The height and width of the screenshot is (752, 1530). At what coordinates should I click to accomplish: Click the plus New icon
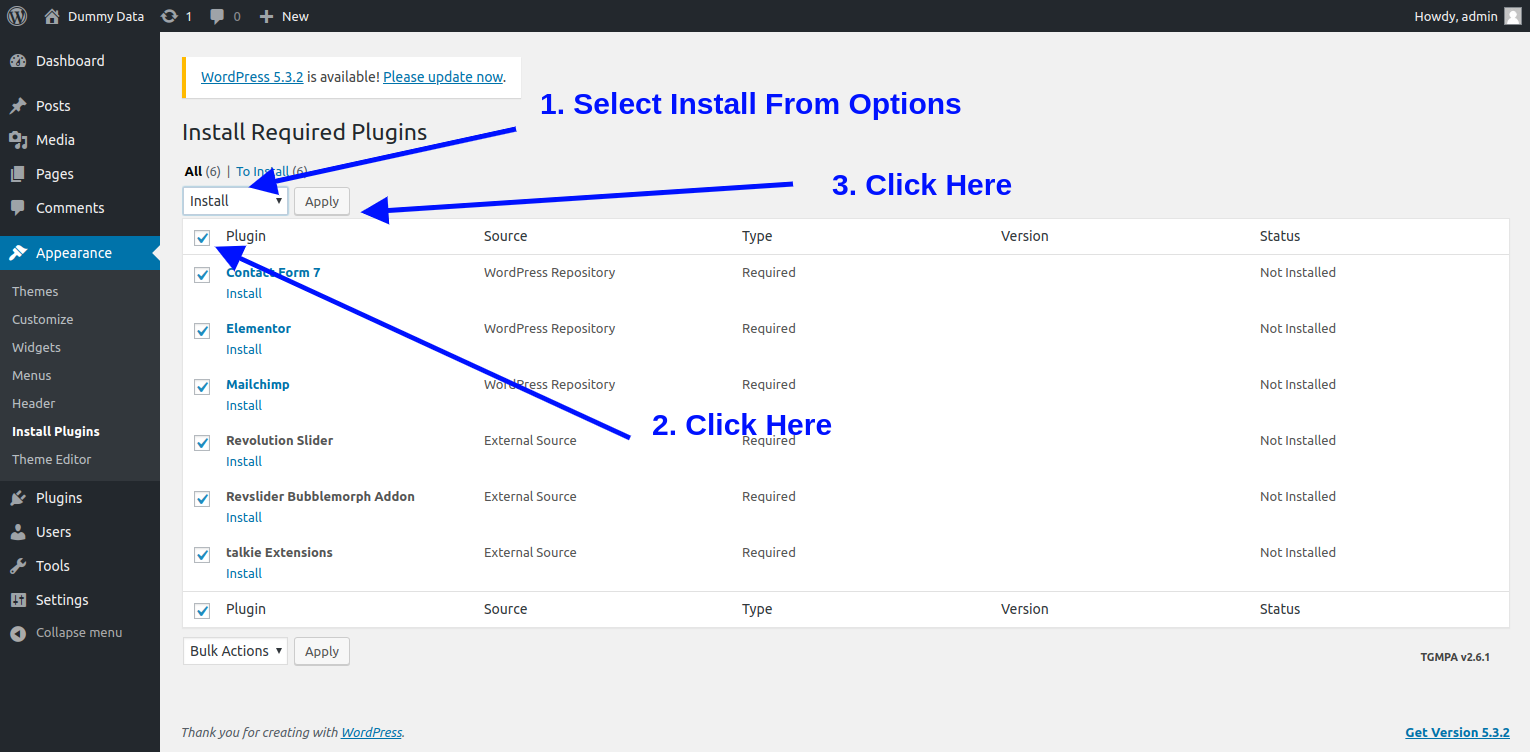click(266, 17)
